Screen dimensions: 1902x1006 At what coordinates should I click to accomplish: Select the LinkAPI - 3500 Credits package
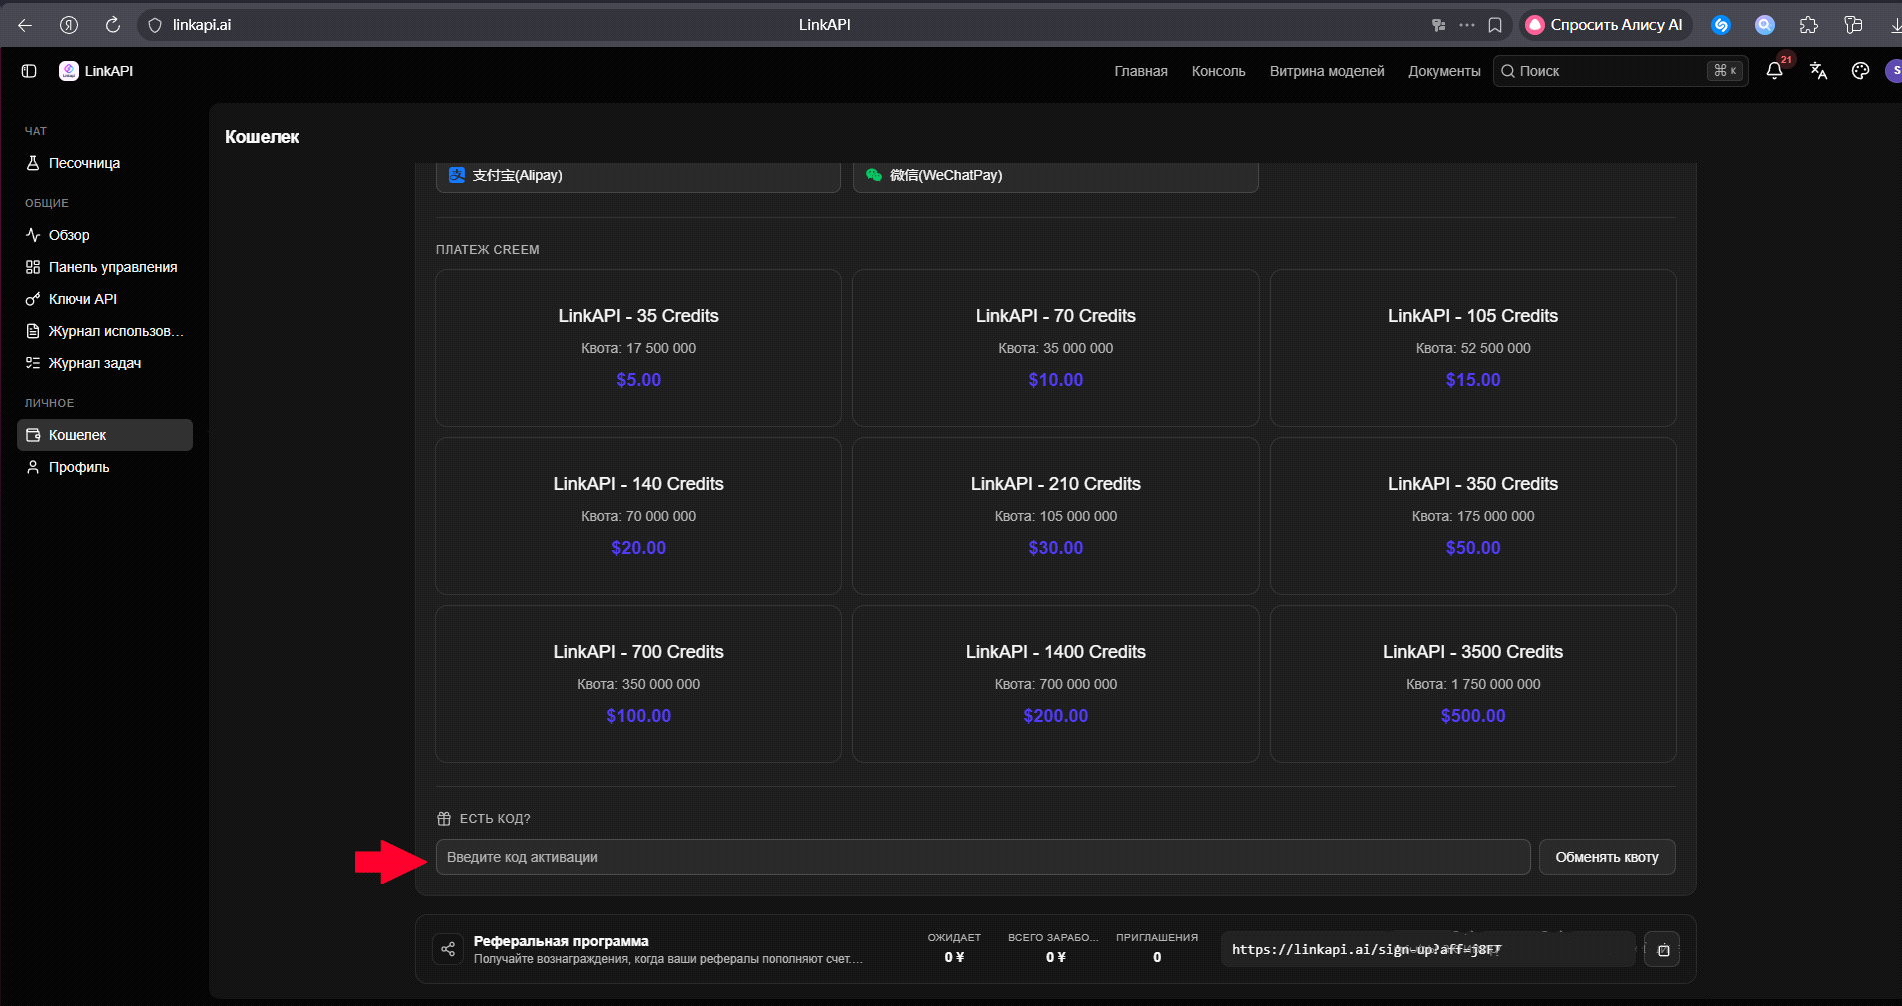(x=1473, y=684)
